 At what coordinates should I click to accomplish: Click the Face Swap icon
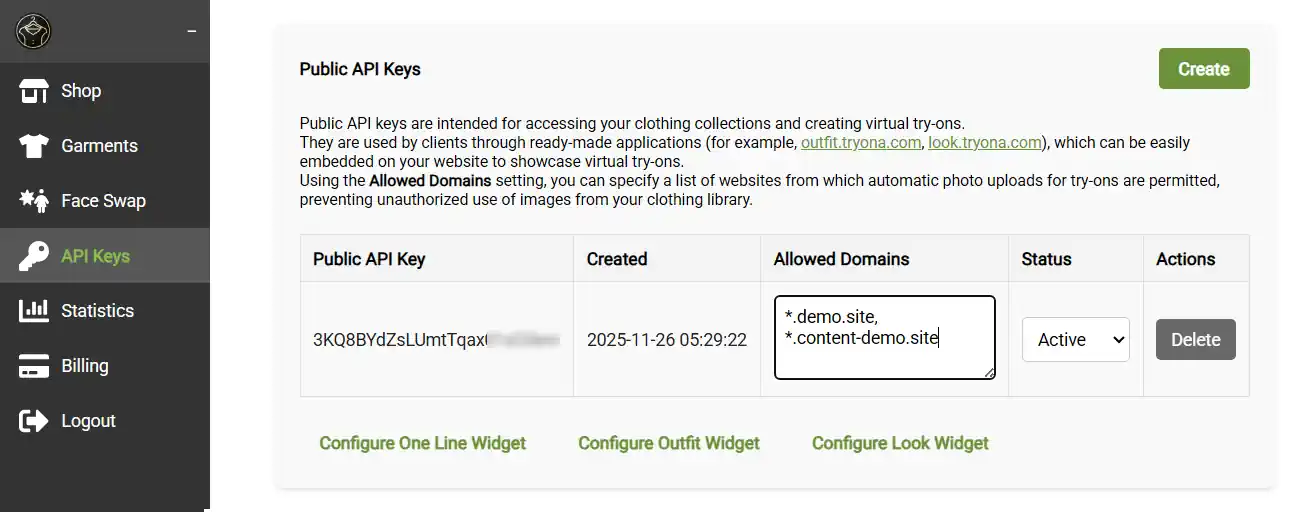click(x=34, y=201)
